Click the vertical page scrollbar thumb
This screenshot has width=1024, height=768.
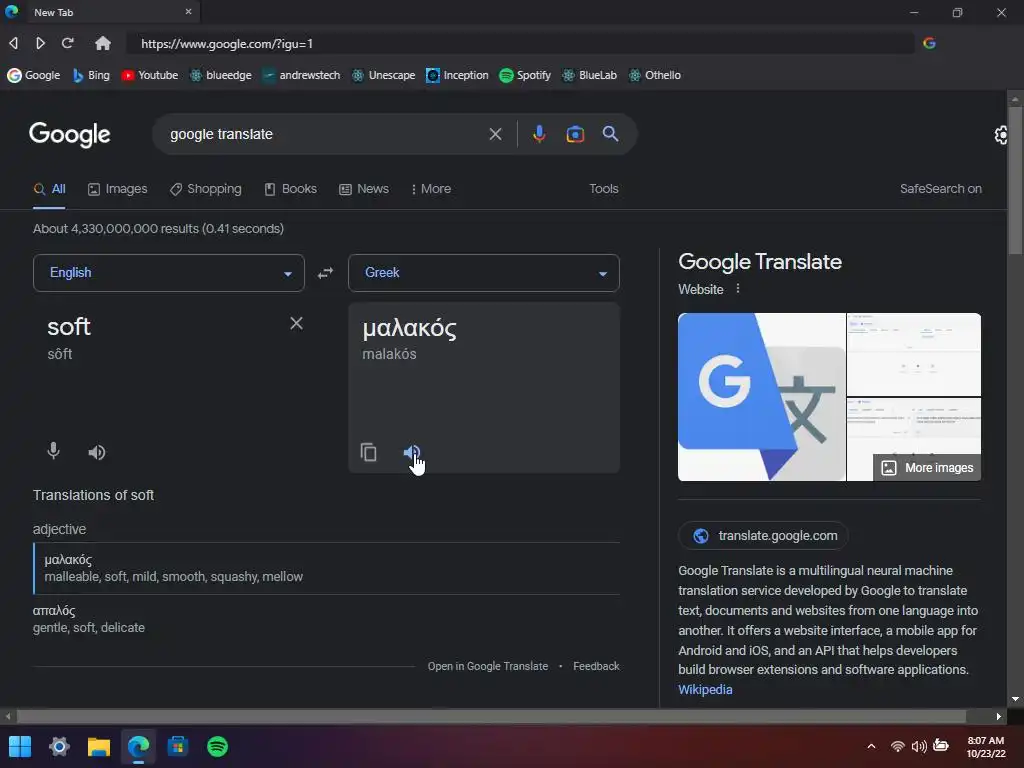[1015, 180]
